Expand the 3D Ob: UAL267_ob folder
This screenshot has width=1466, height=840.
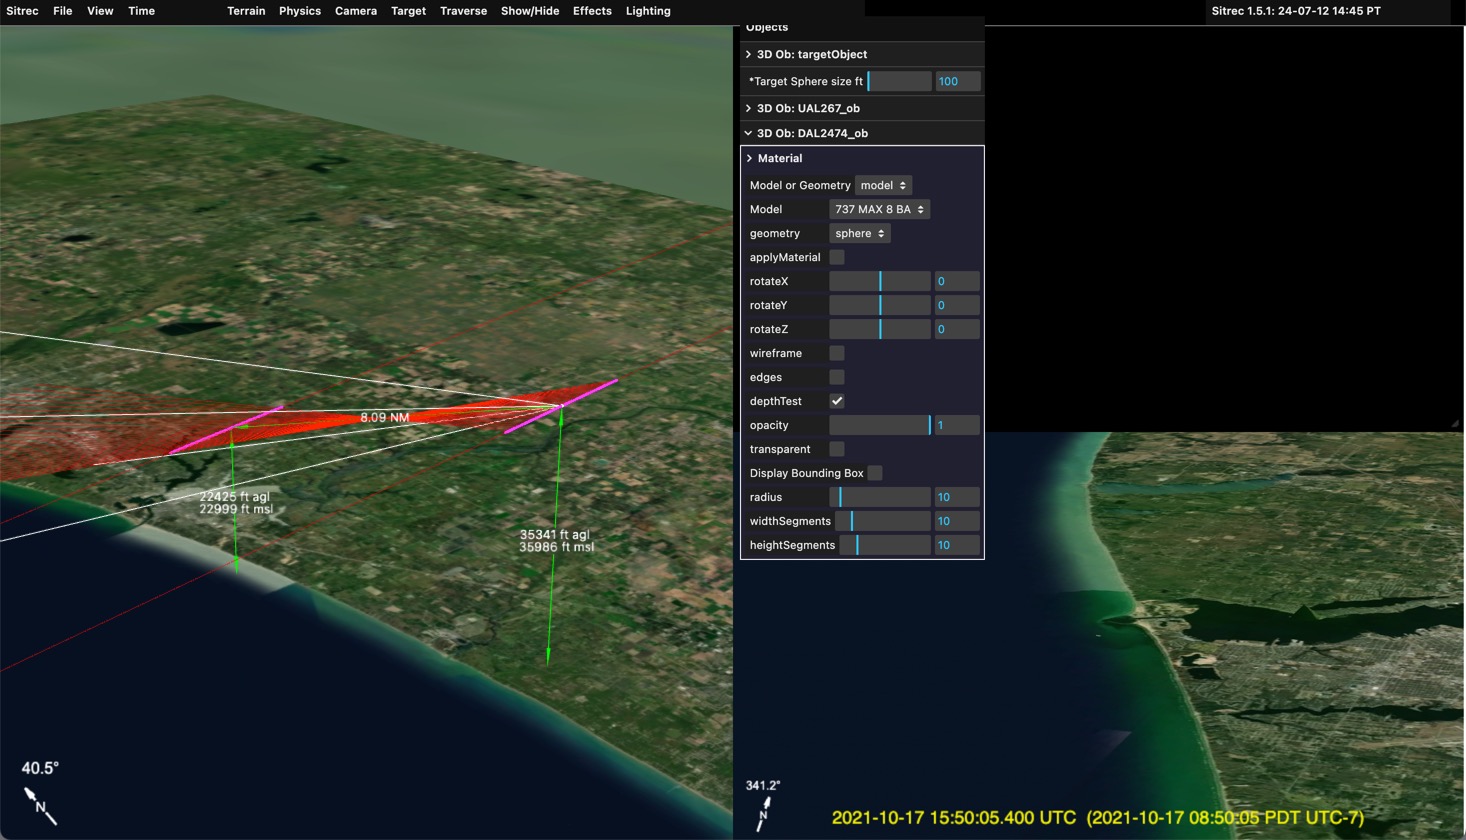tap(807, 108)
